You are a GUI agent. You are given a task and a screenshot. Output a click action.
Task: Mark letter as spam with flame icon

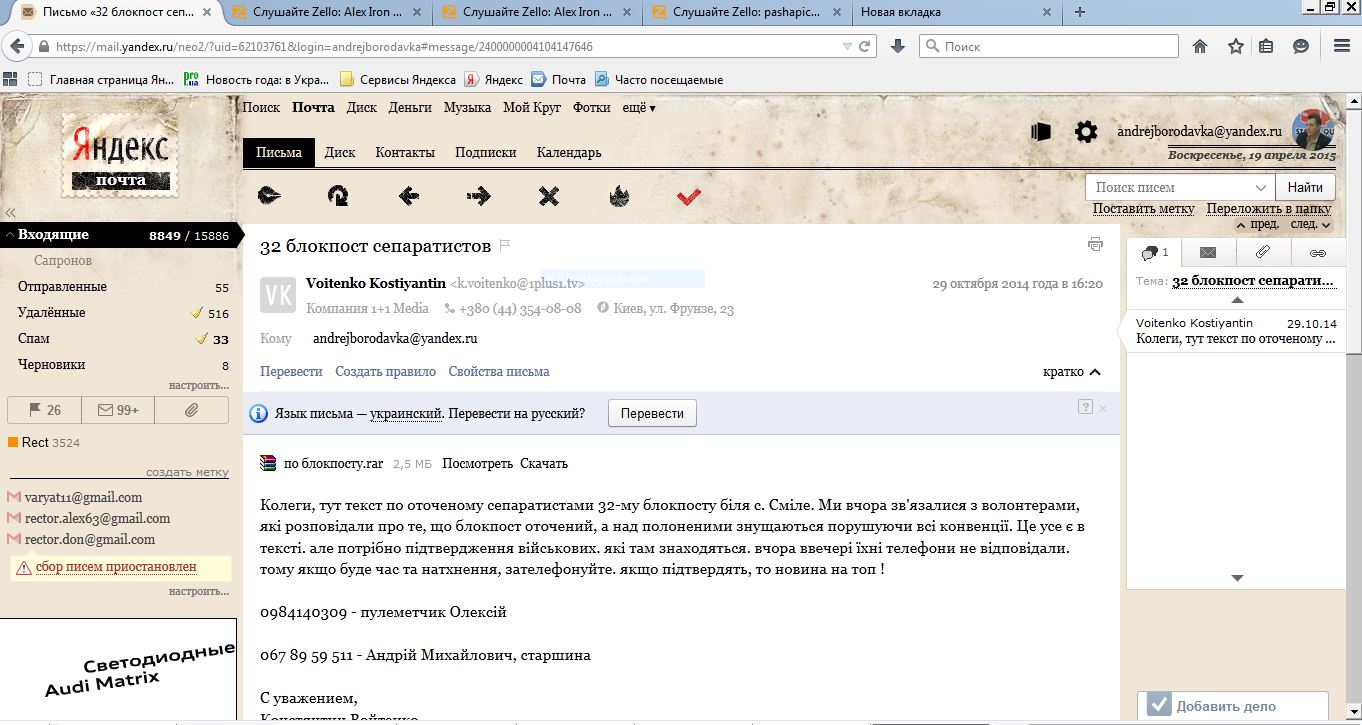[618, 196]
